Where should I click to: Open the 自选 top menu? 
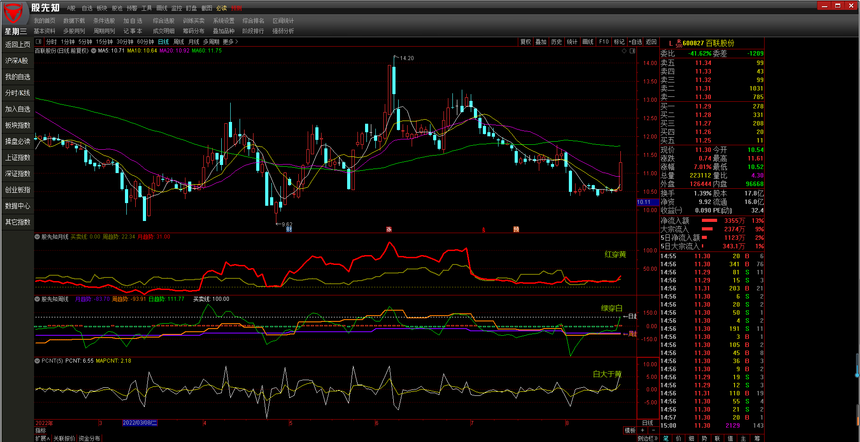[87, 8]
